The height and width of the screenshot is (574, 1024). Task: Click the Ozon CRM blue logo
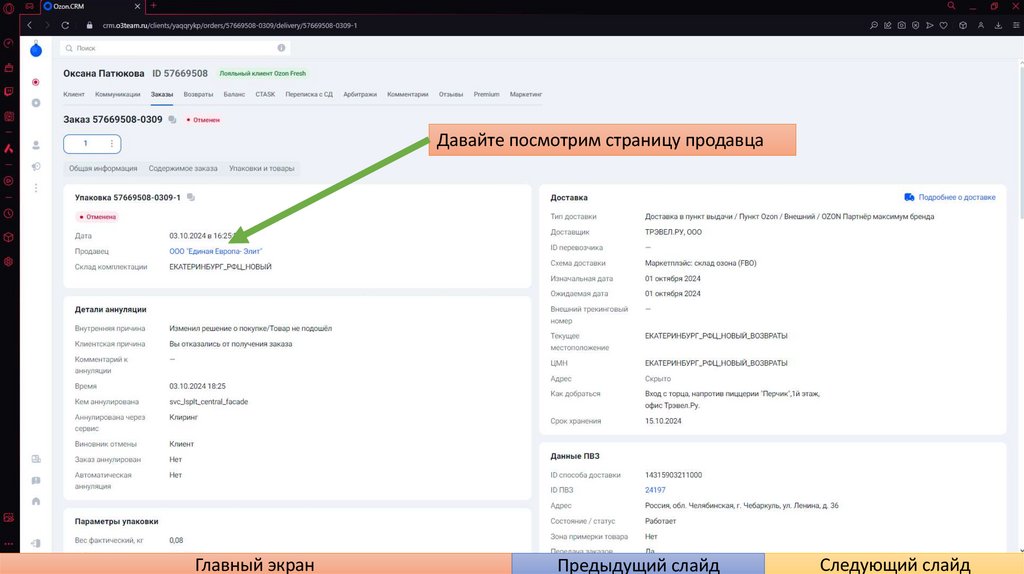(x=36, y=50)
